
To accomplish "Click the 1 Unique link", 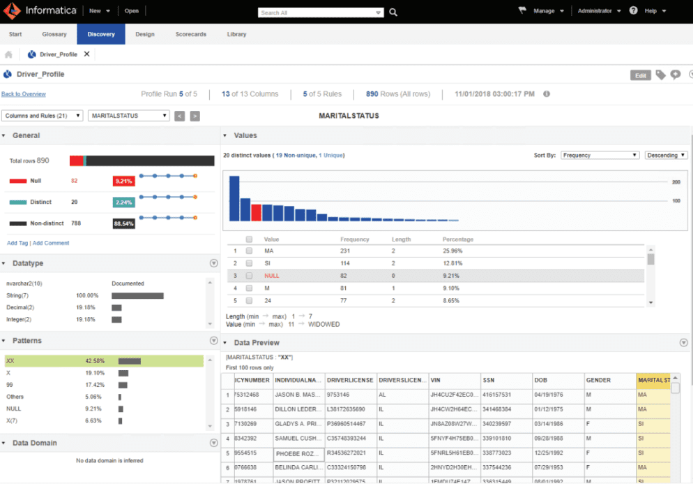I will (331, 155).
